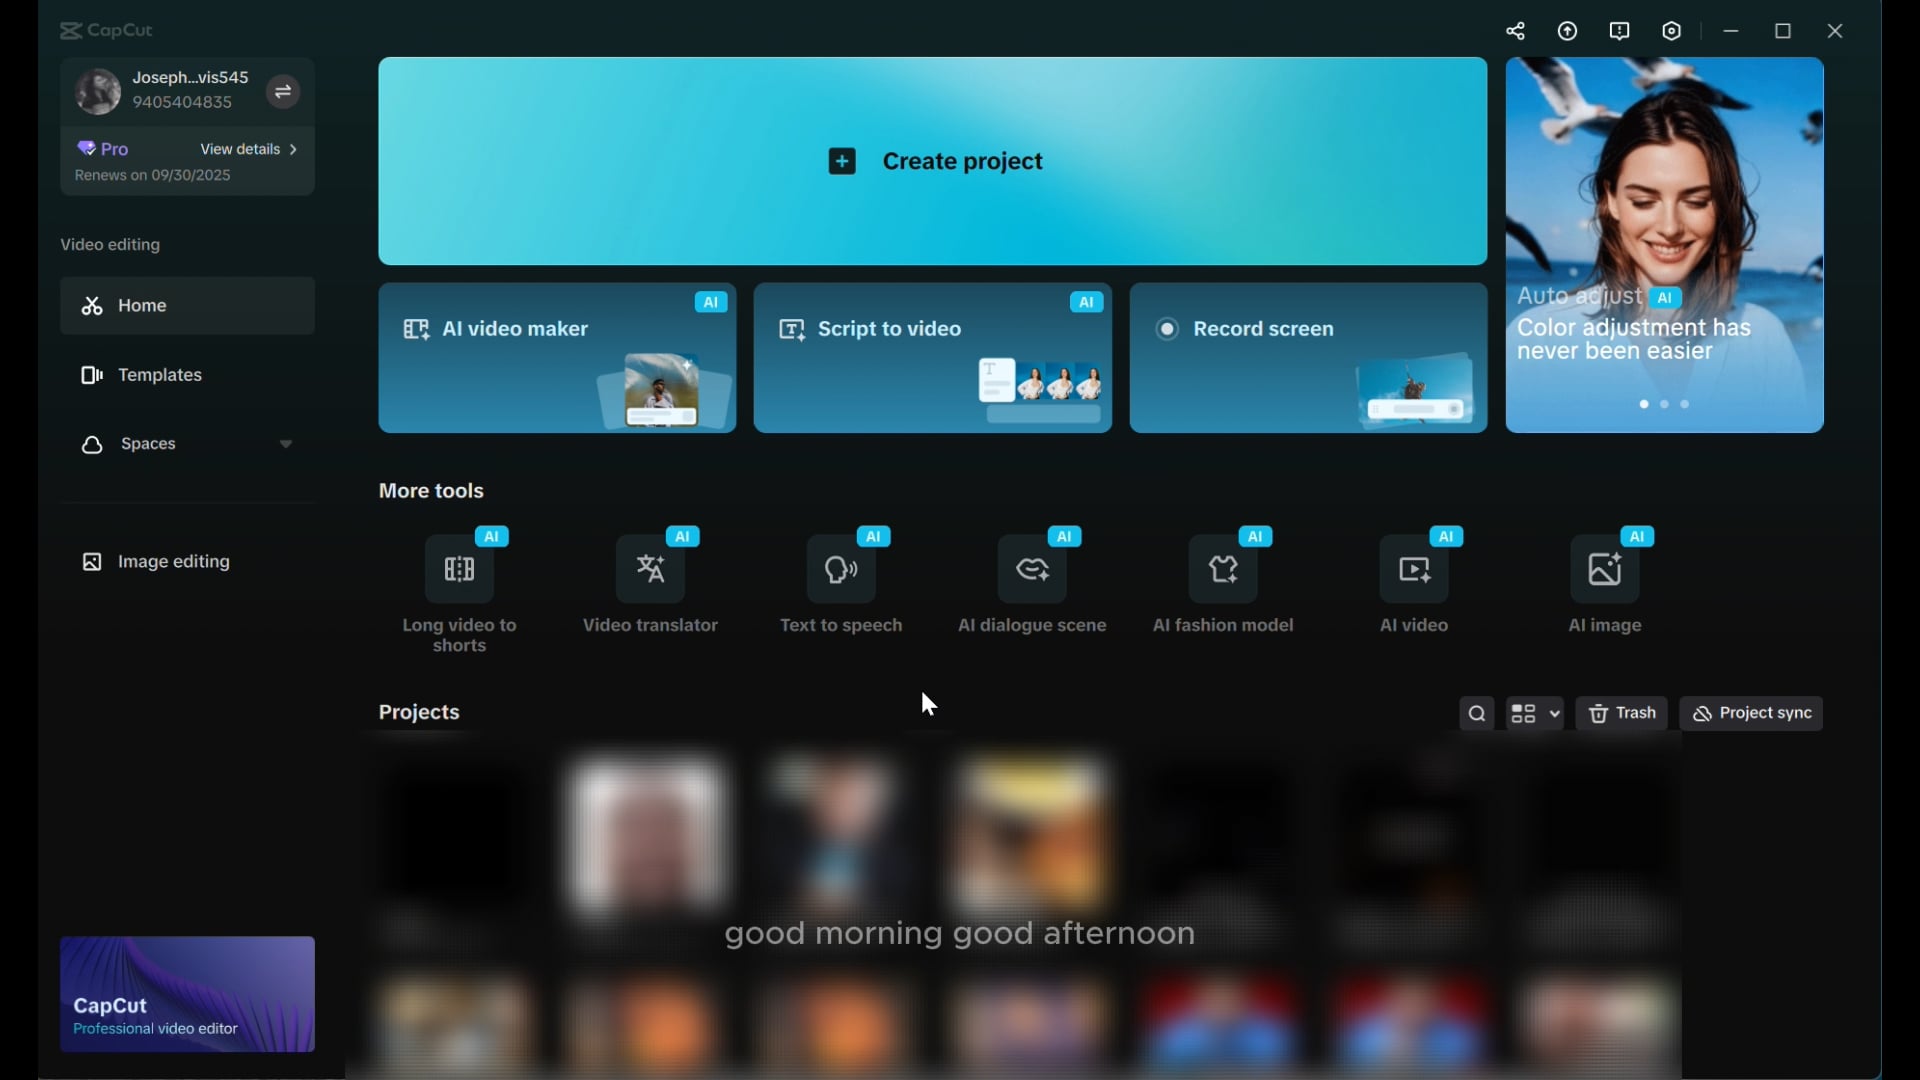This screenshot has width=1920, height=1080.
Task: Open the AI image tool
Action: (x=1605, y=570)
